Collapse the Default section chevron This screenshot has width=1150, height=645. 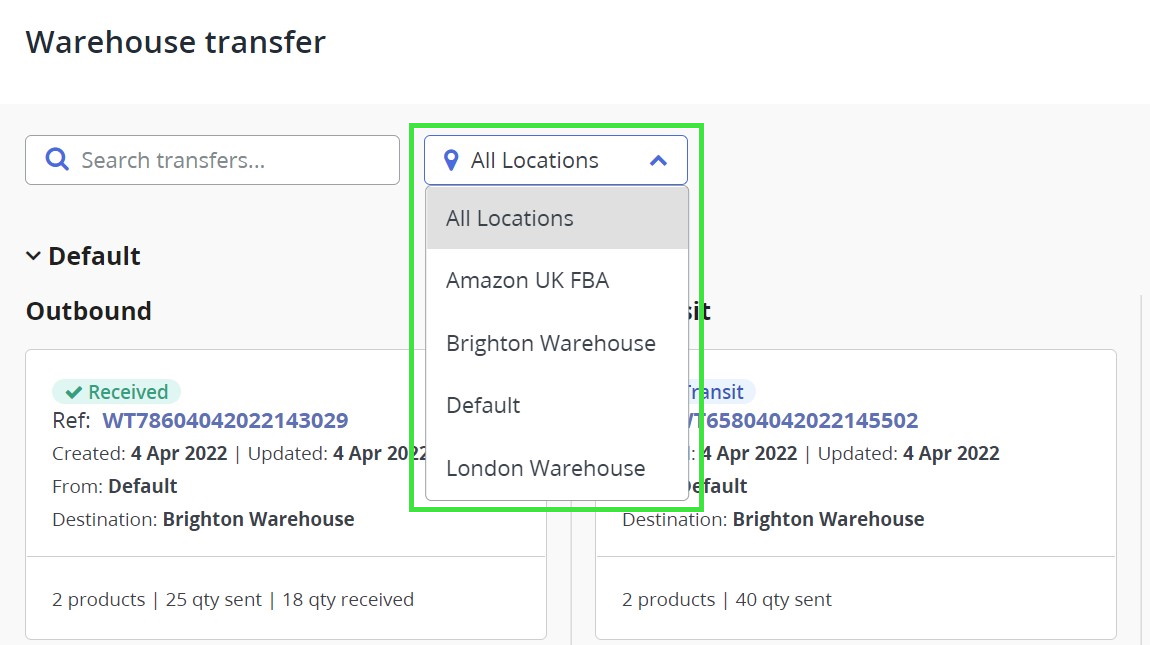(x=33, y=256)
